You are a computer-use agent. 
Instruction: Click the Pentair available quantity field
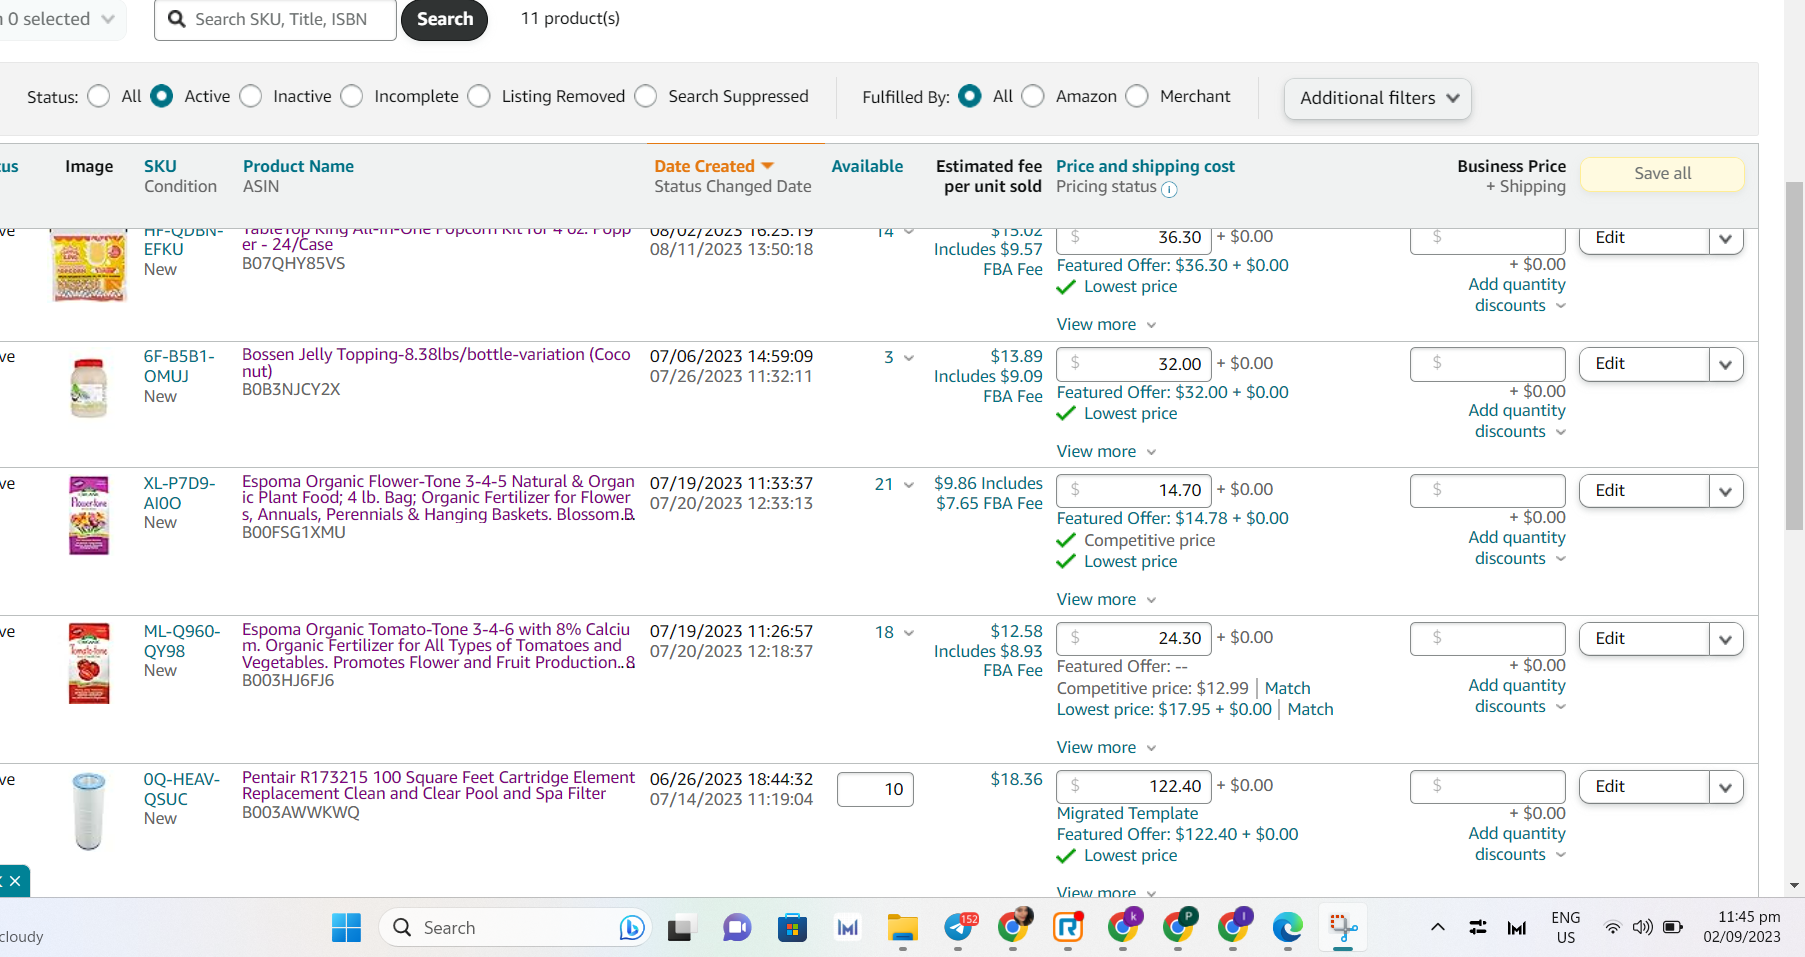click(x=875, y=789)
